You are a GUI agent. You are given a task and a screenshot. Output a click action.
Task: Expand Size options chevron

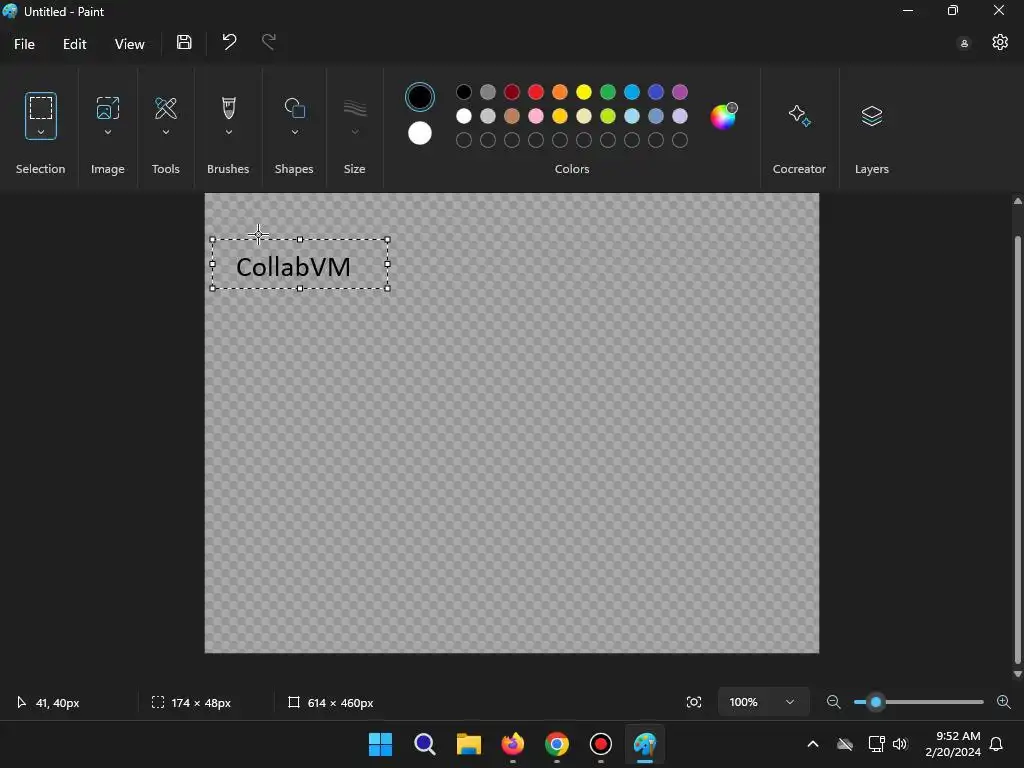click(x=355, y=132)
